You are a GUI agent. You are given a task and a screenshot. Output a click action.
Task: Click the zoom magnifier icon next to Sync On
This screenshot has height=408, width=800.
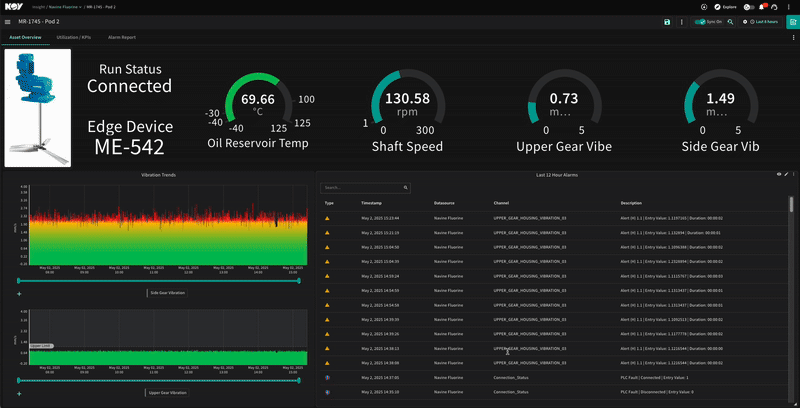coord(730,22)
